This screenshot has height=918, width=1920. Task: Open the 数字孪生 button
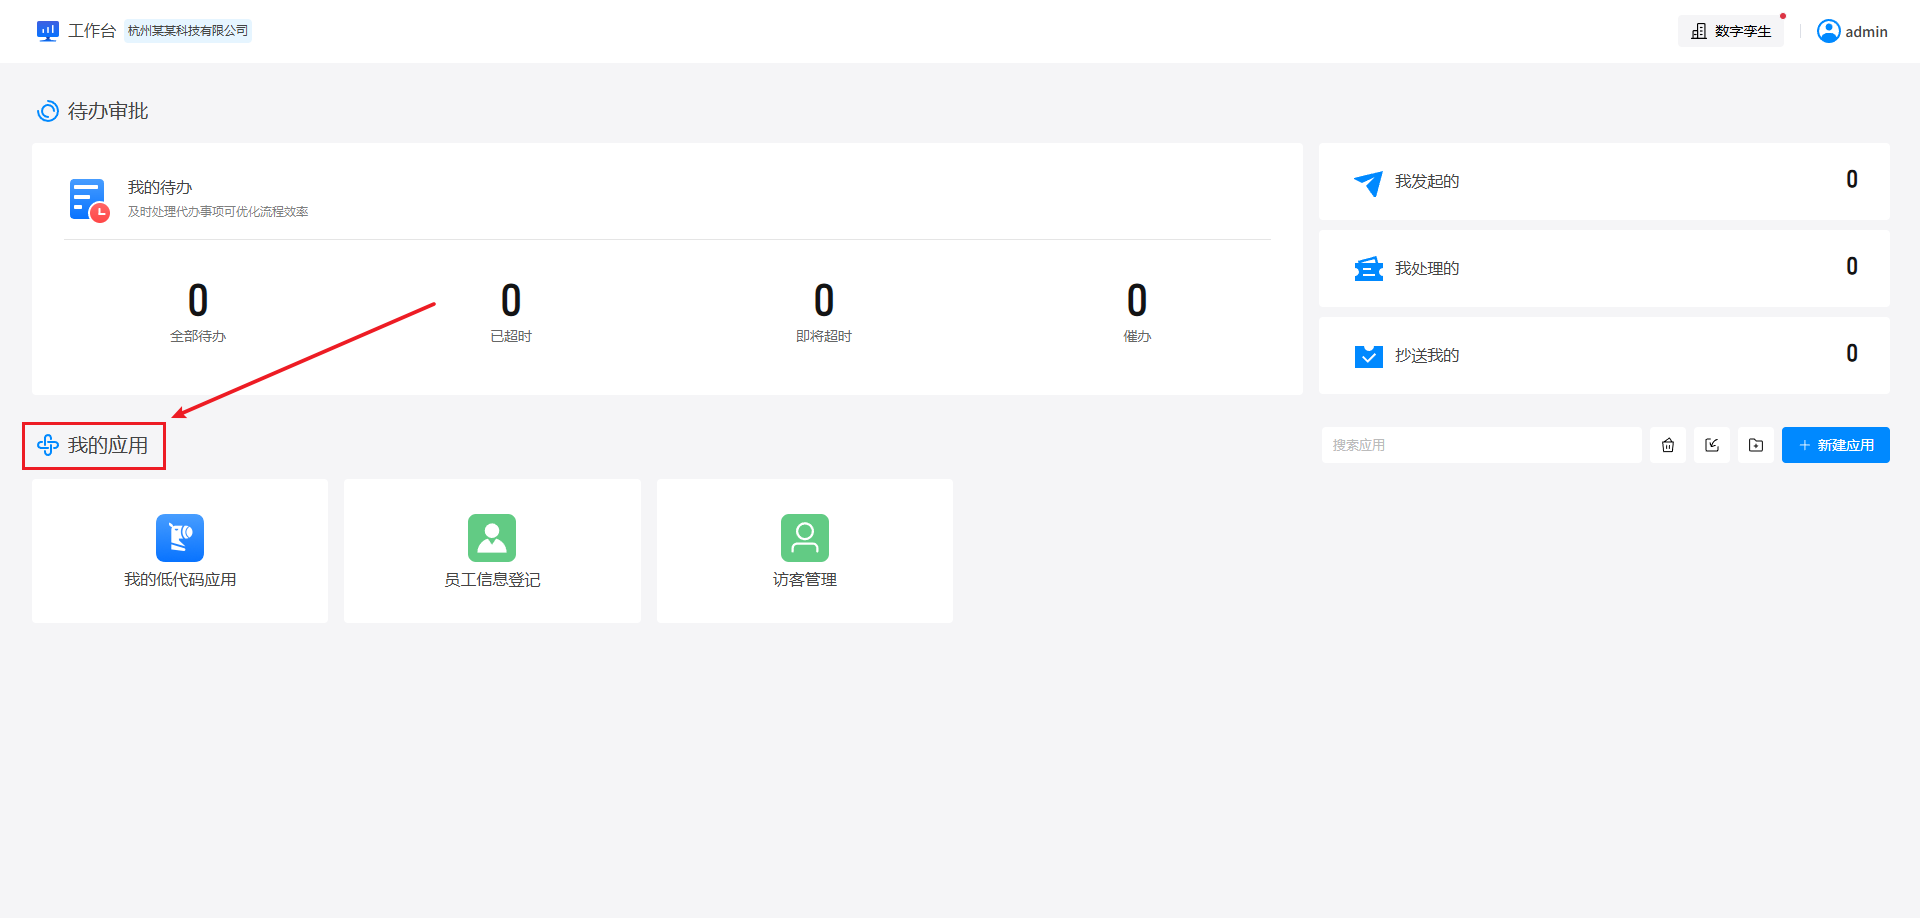pos(1731,31)
